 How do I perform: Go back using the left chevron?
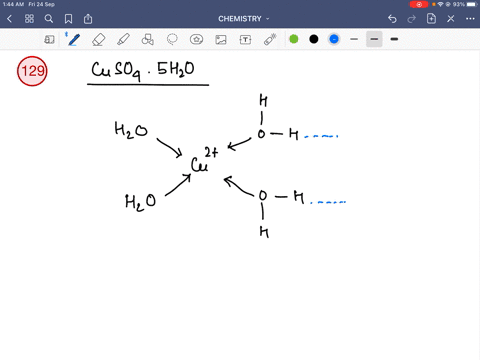pos(9,19)
